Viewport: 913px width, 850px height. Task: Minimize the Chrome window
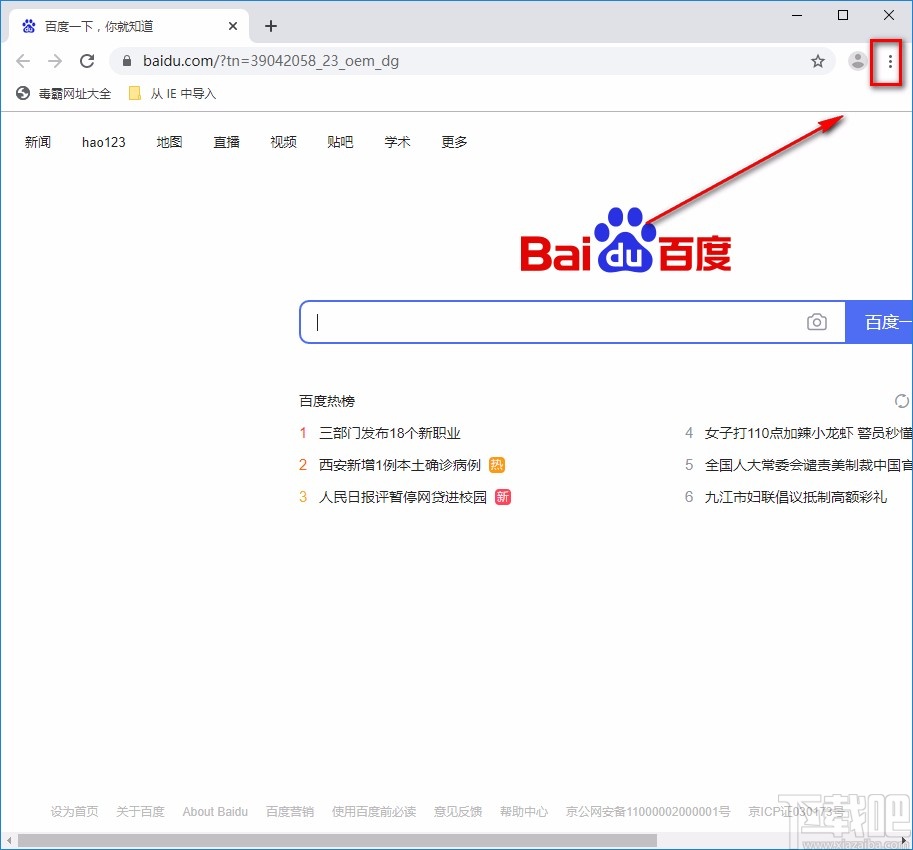[797, 15]
